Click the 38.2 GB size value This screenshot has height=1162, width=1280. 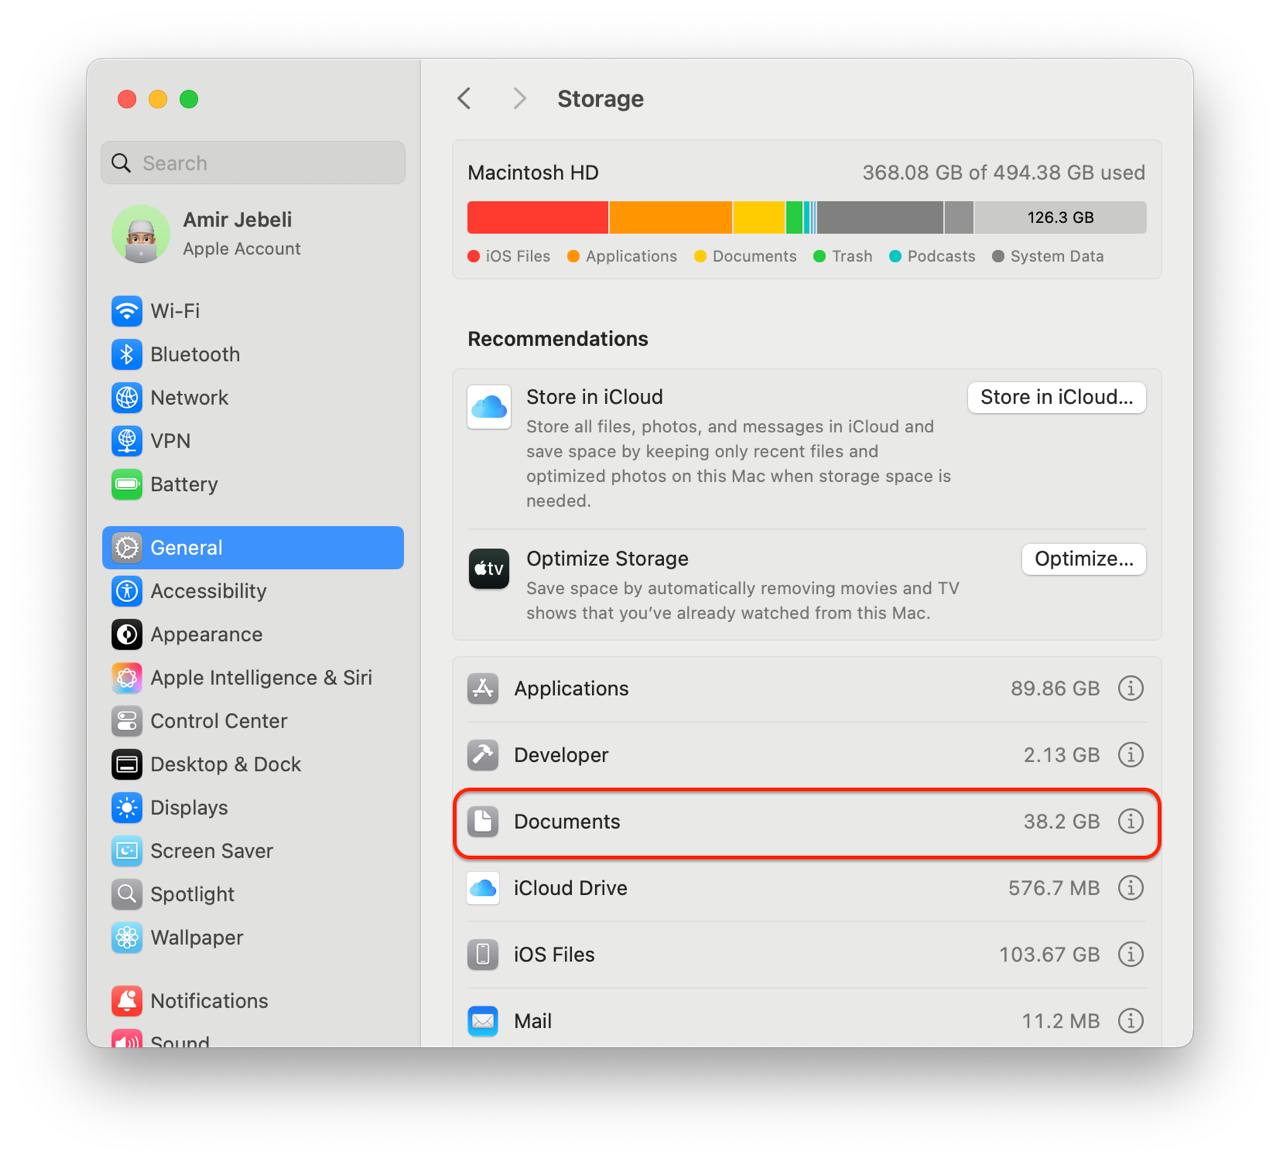(1061, 821)
